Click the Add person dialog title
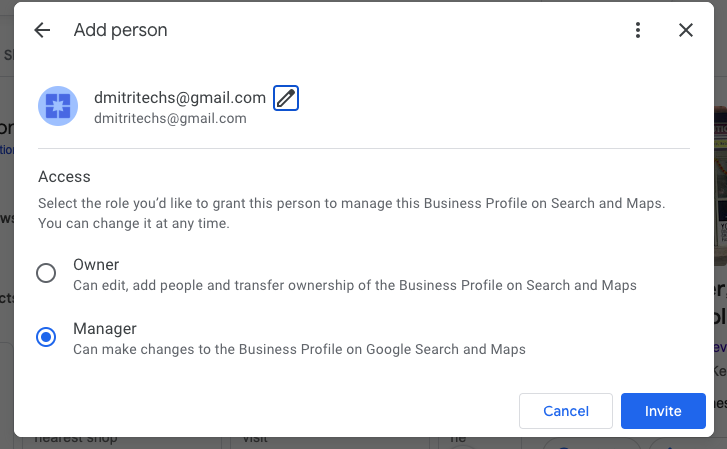Viewport: 727px width, 449px height. (x=120, y=30)
